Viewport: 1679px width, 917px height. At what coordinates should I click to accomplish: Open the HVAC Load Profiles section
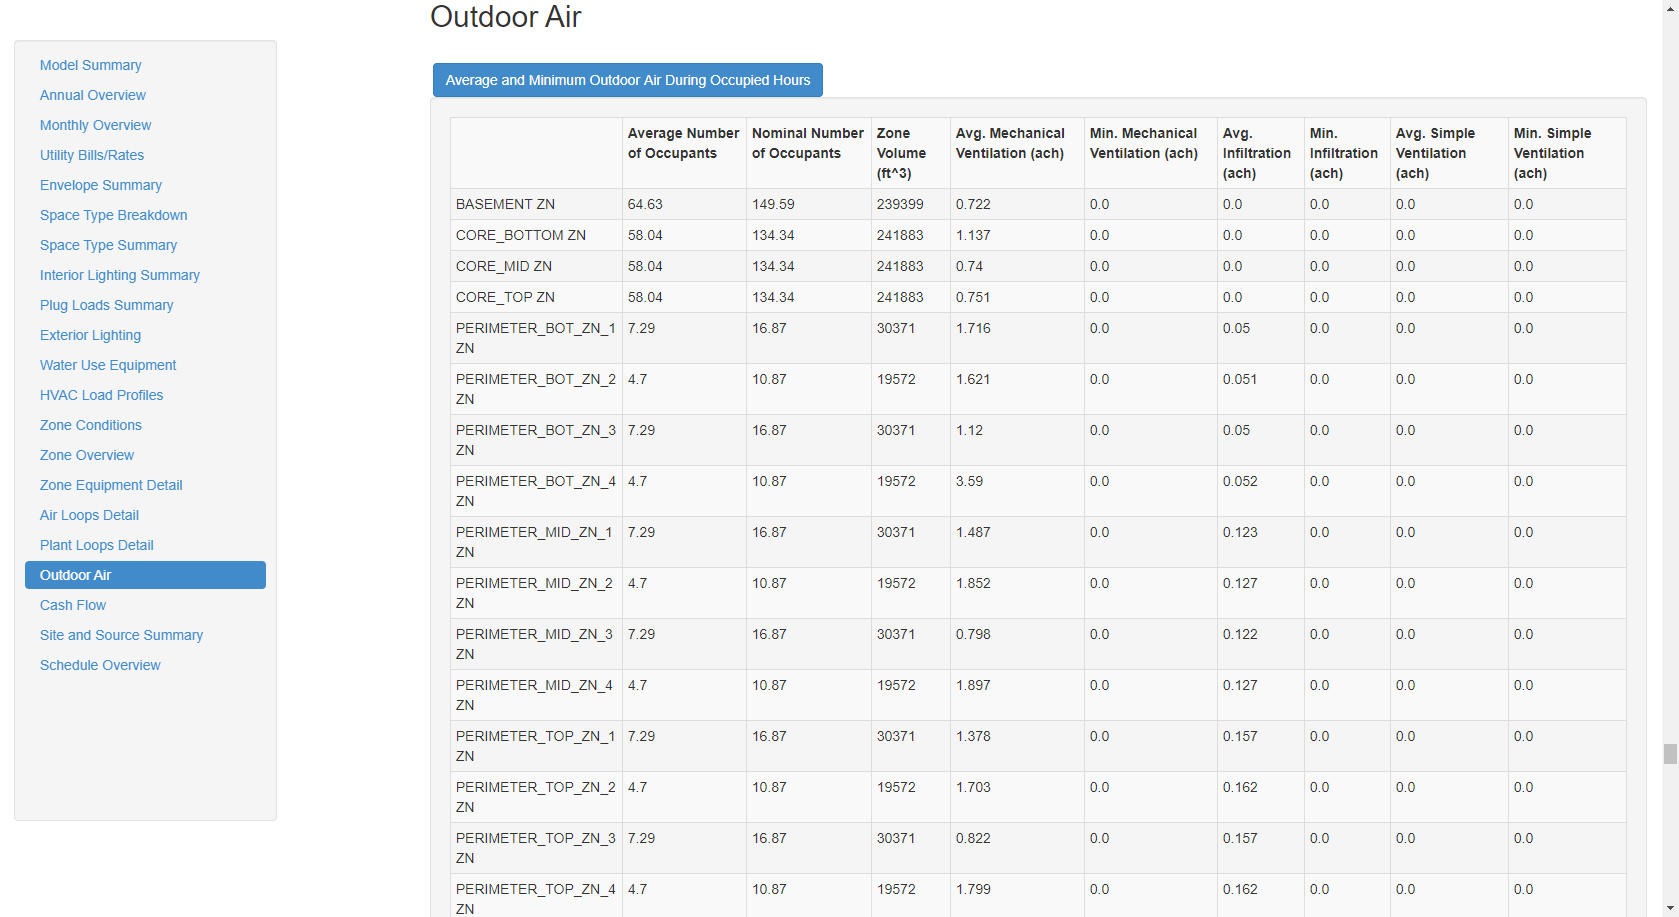coord(101,395)
